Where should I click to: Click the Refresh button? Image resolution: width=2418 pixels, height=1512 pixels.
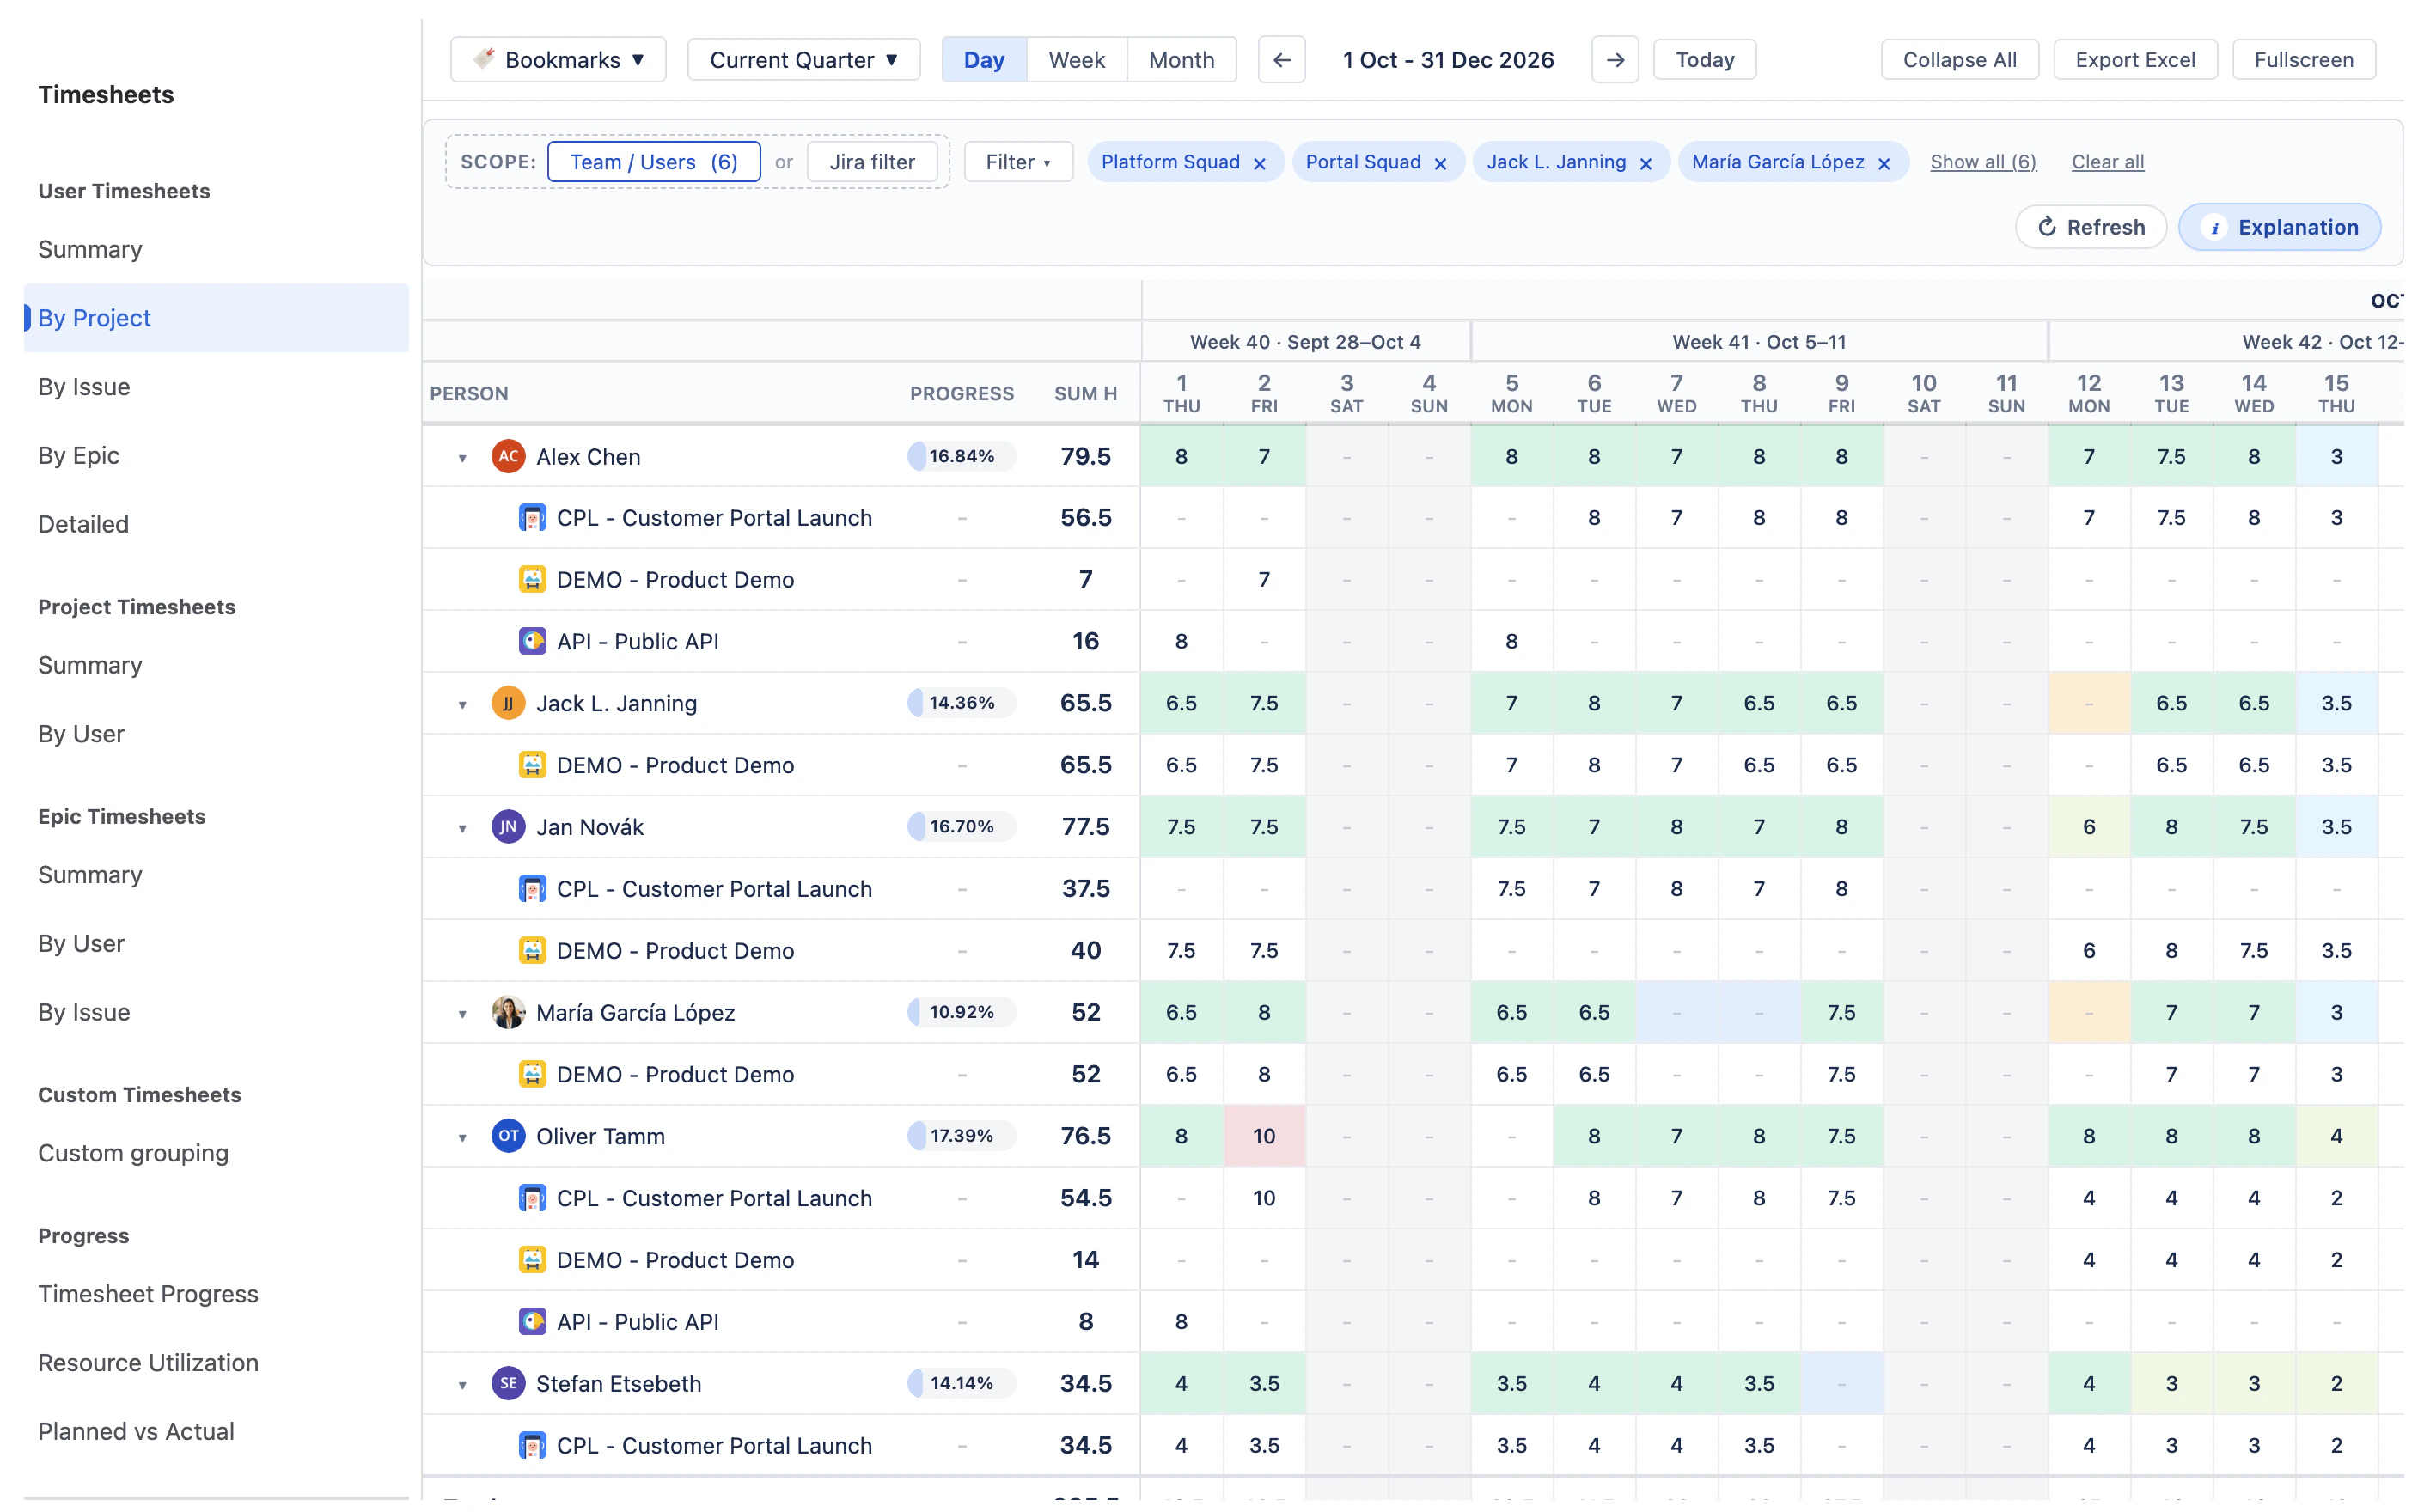2090,227
